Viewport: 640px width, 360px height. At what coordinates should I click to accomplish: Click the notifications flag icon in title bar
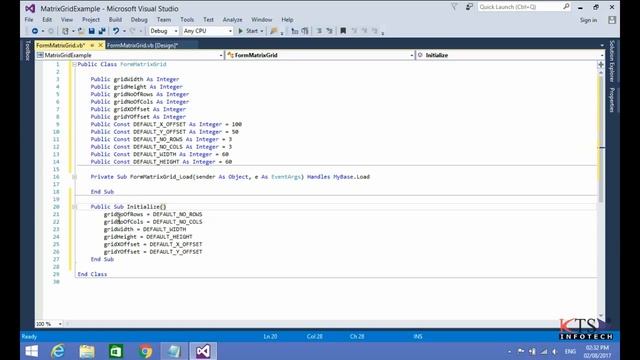pos(454,7)
